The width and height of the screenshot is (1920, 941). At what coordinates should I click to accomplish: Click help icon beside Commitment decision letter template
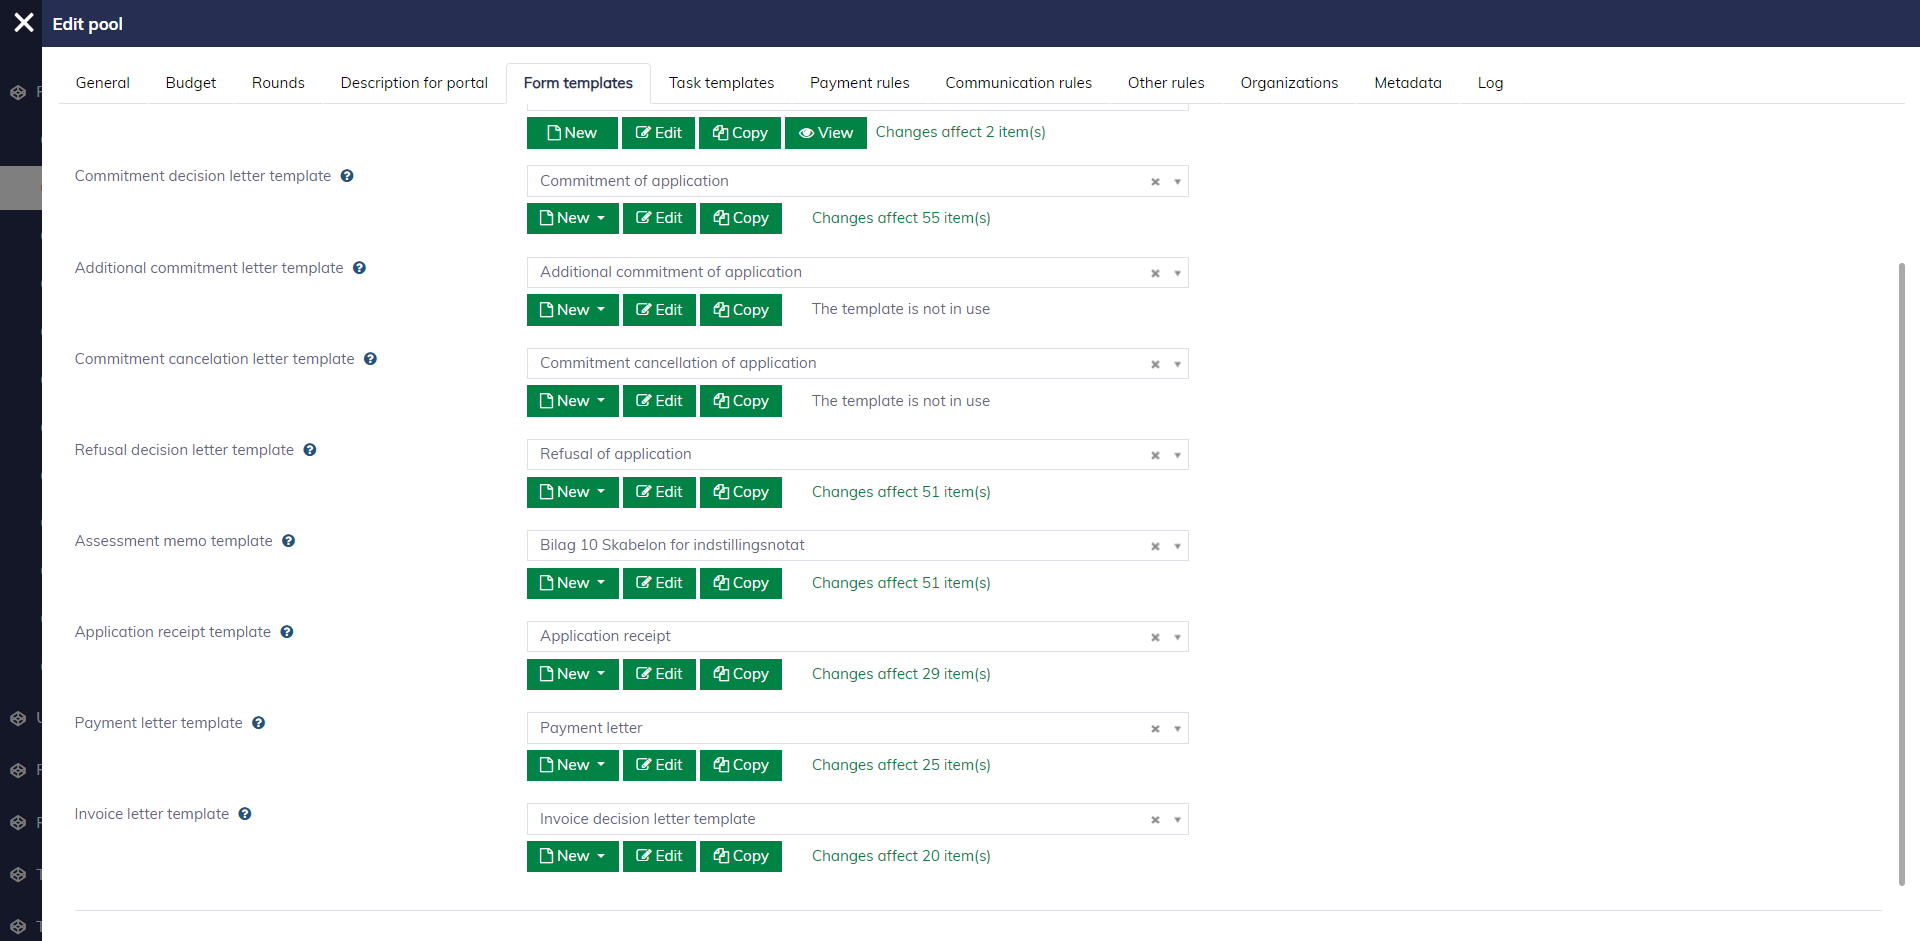tap(347, 176)
